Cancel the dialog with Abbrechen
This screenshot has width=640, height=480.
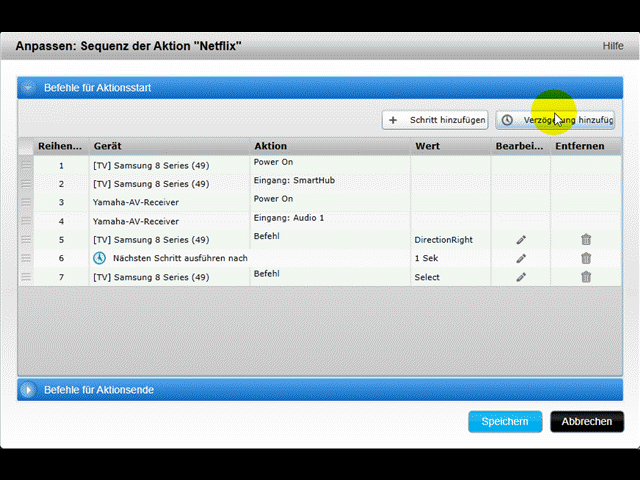tap(586, 421)
